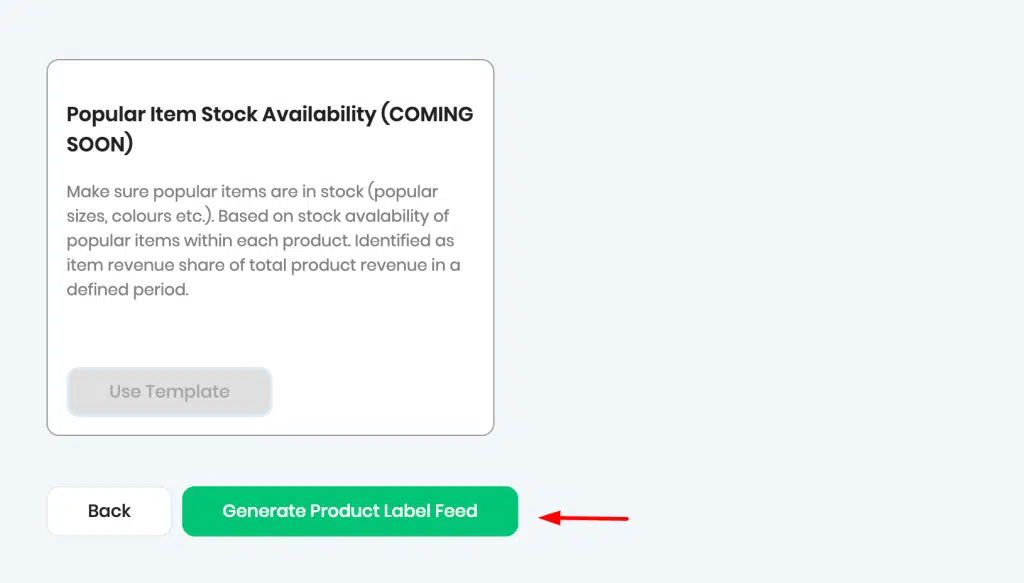Click the green Generate Product Label Feed button
This screenshot has width=1024, height=583.
pyautogui.click(x=350, y=511)
